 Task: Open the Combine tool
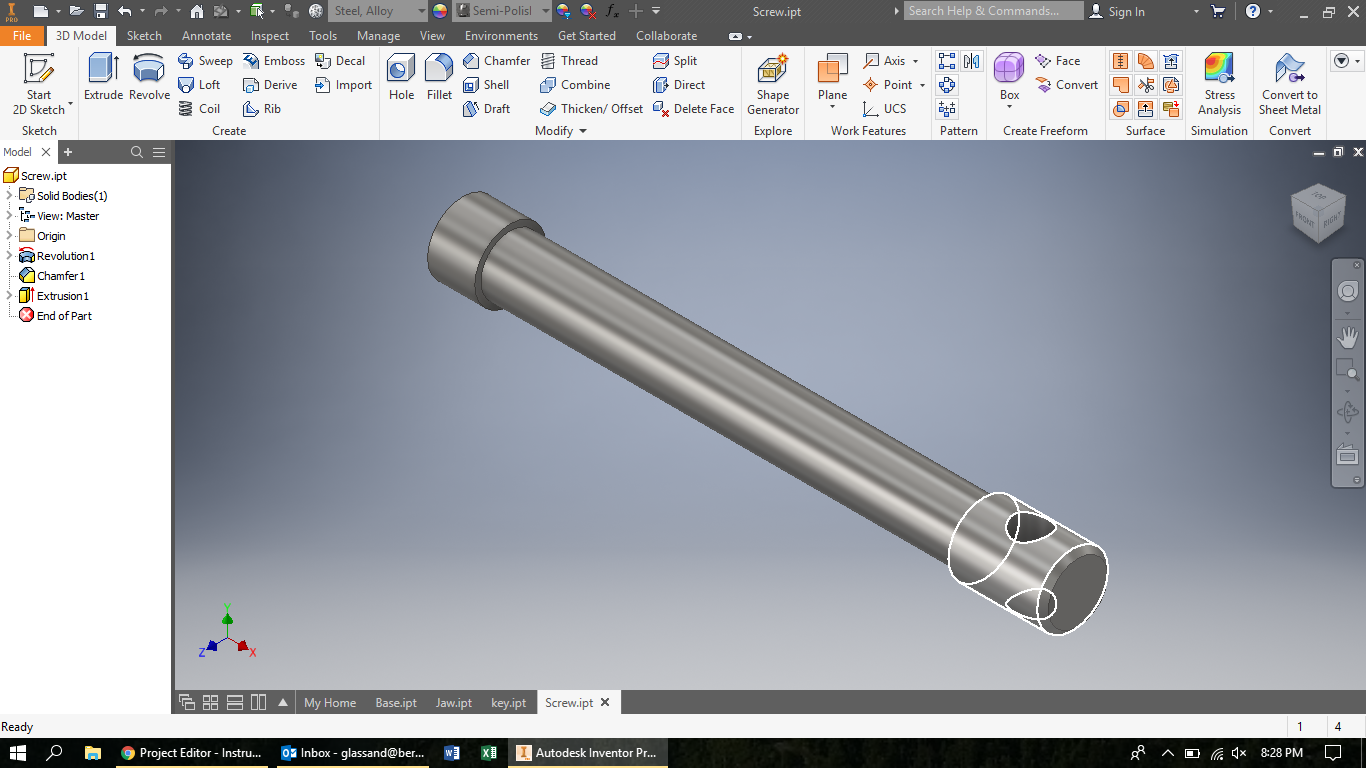coord(575,85)
